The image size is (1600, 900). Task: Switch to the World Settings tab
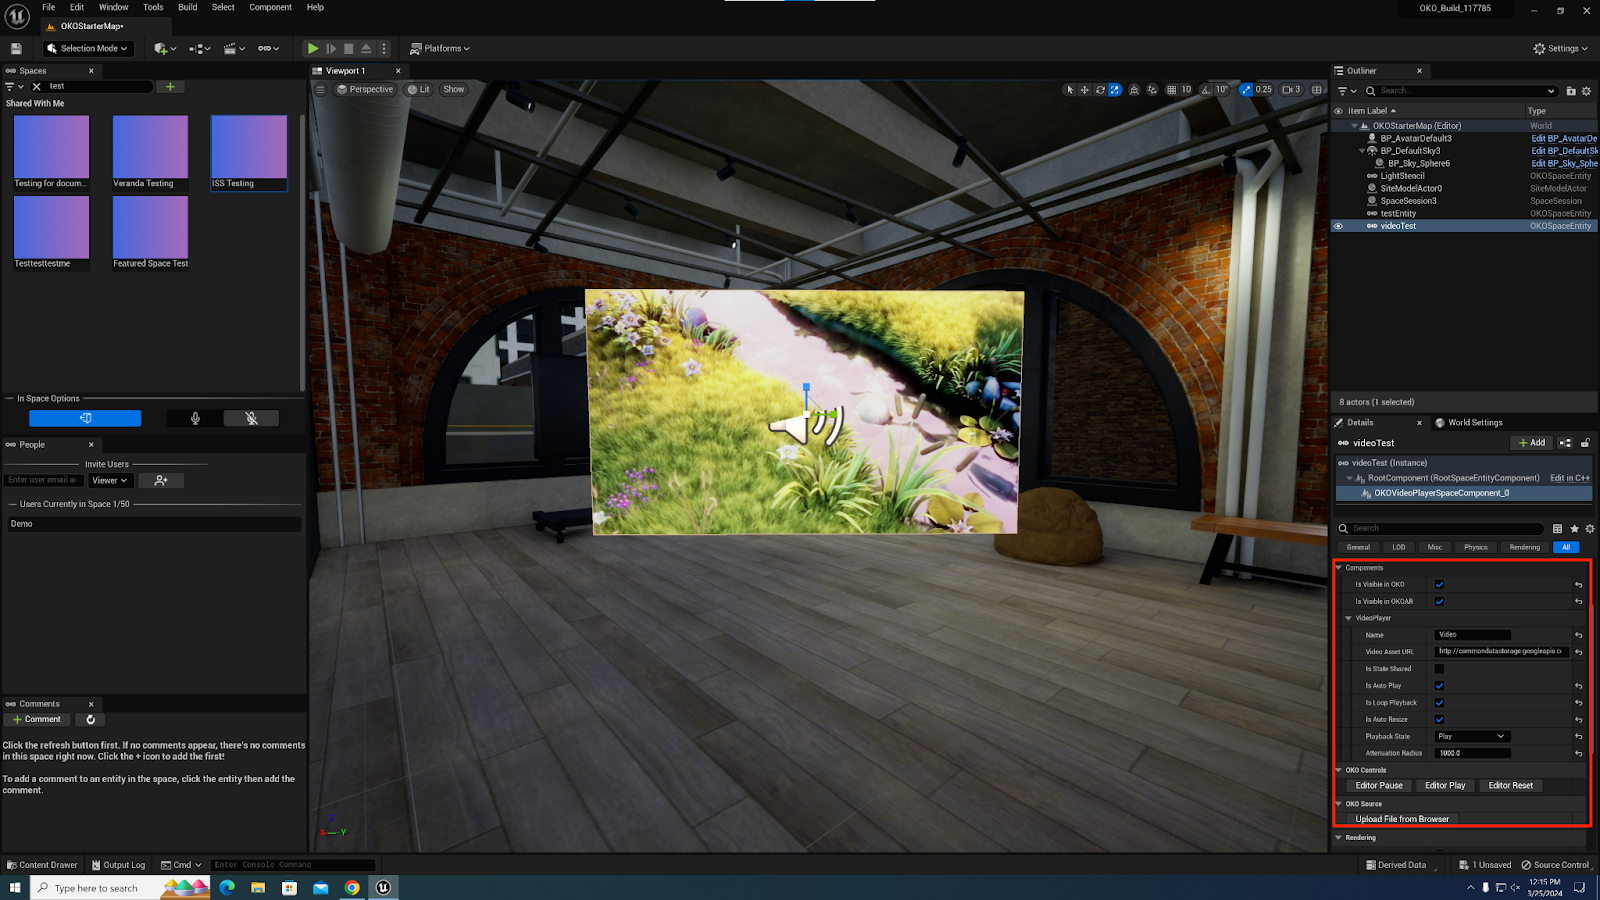[x=1474, y=423]
